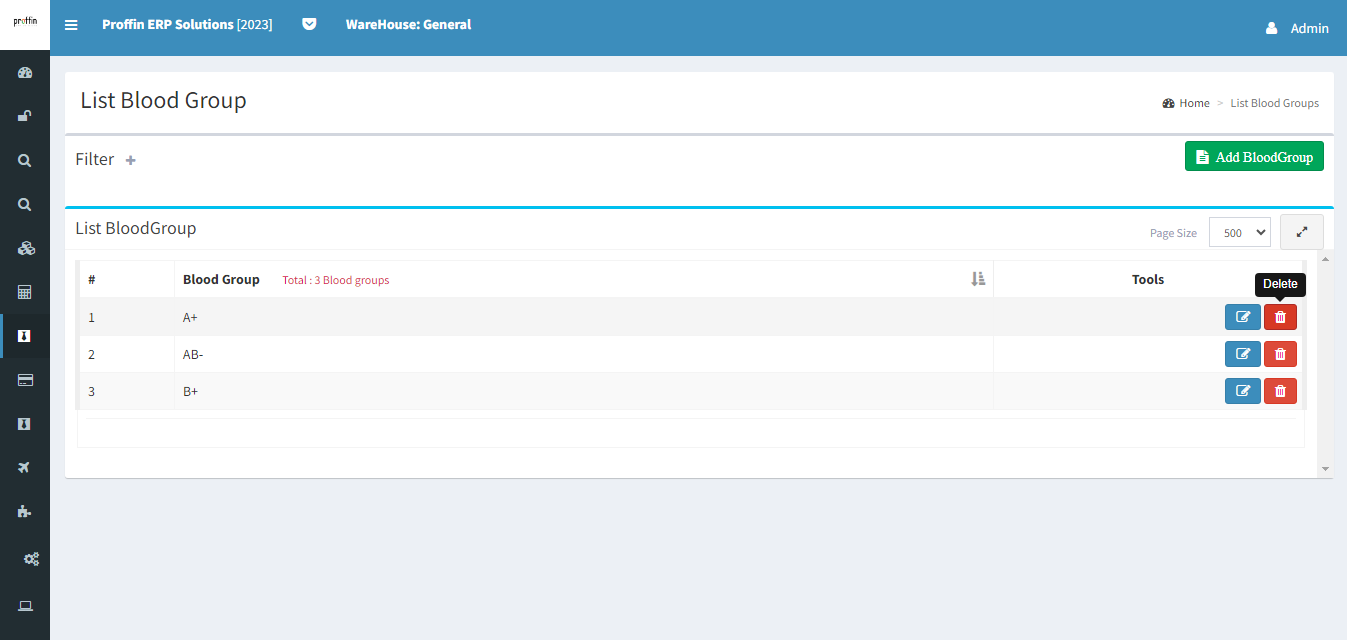Open the unlock padlock sidebar icon

click(25, 116)
